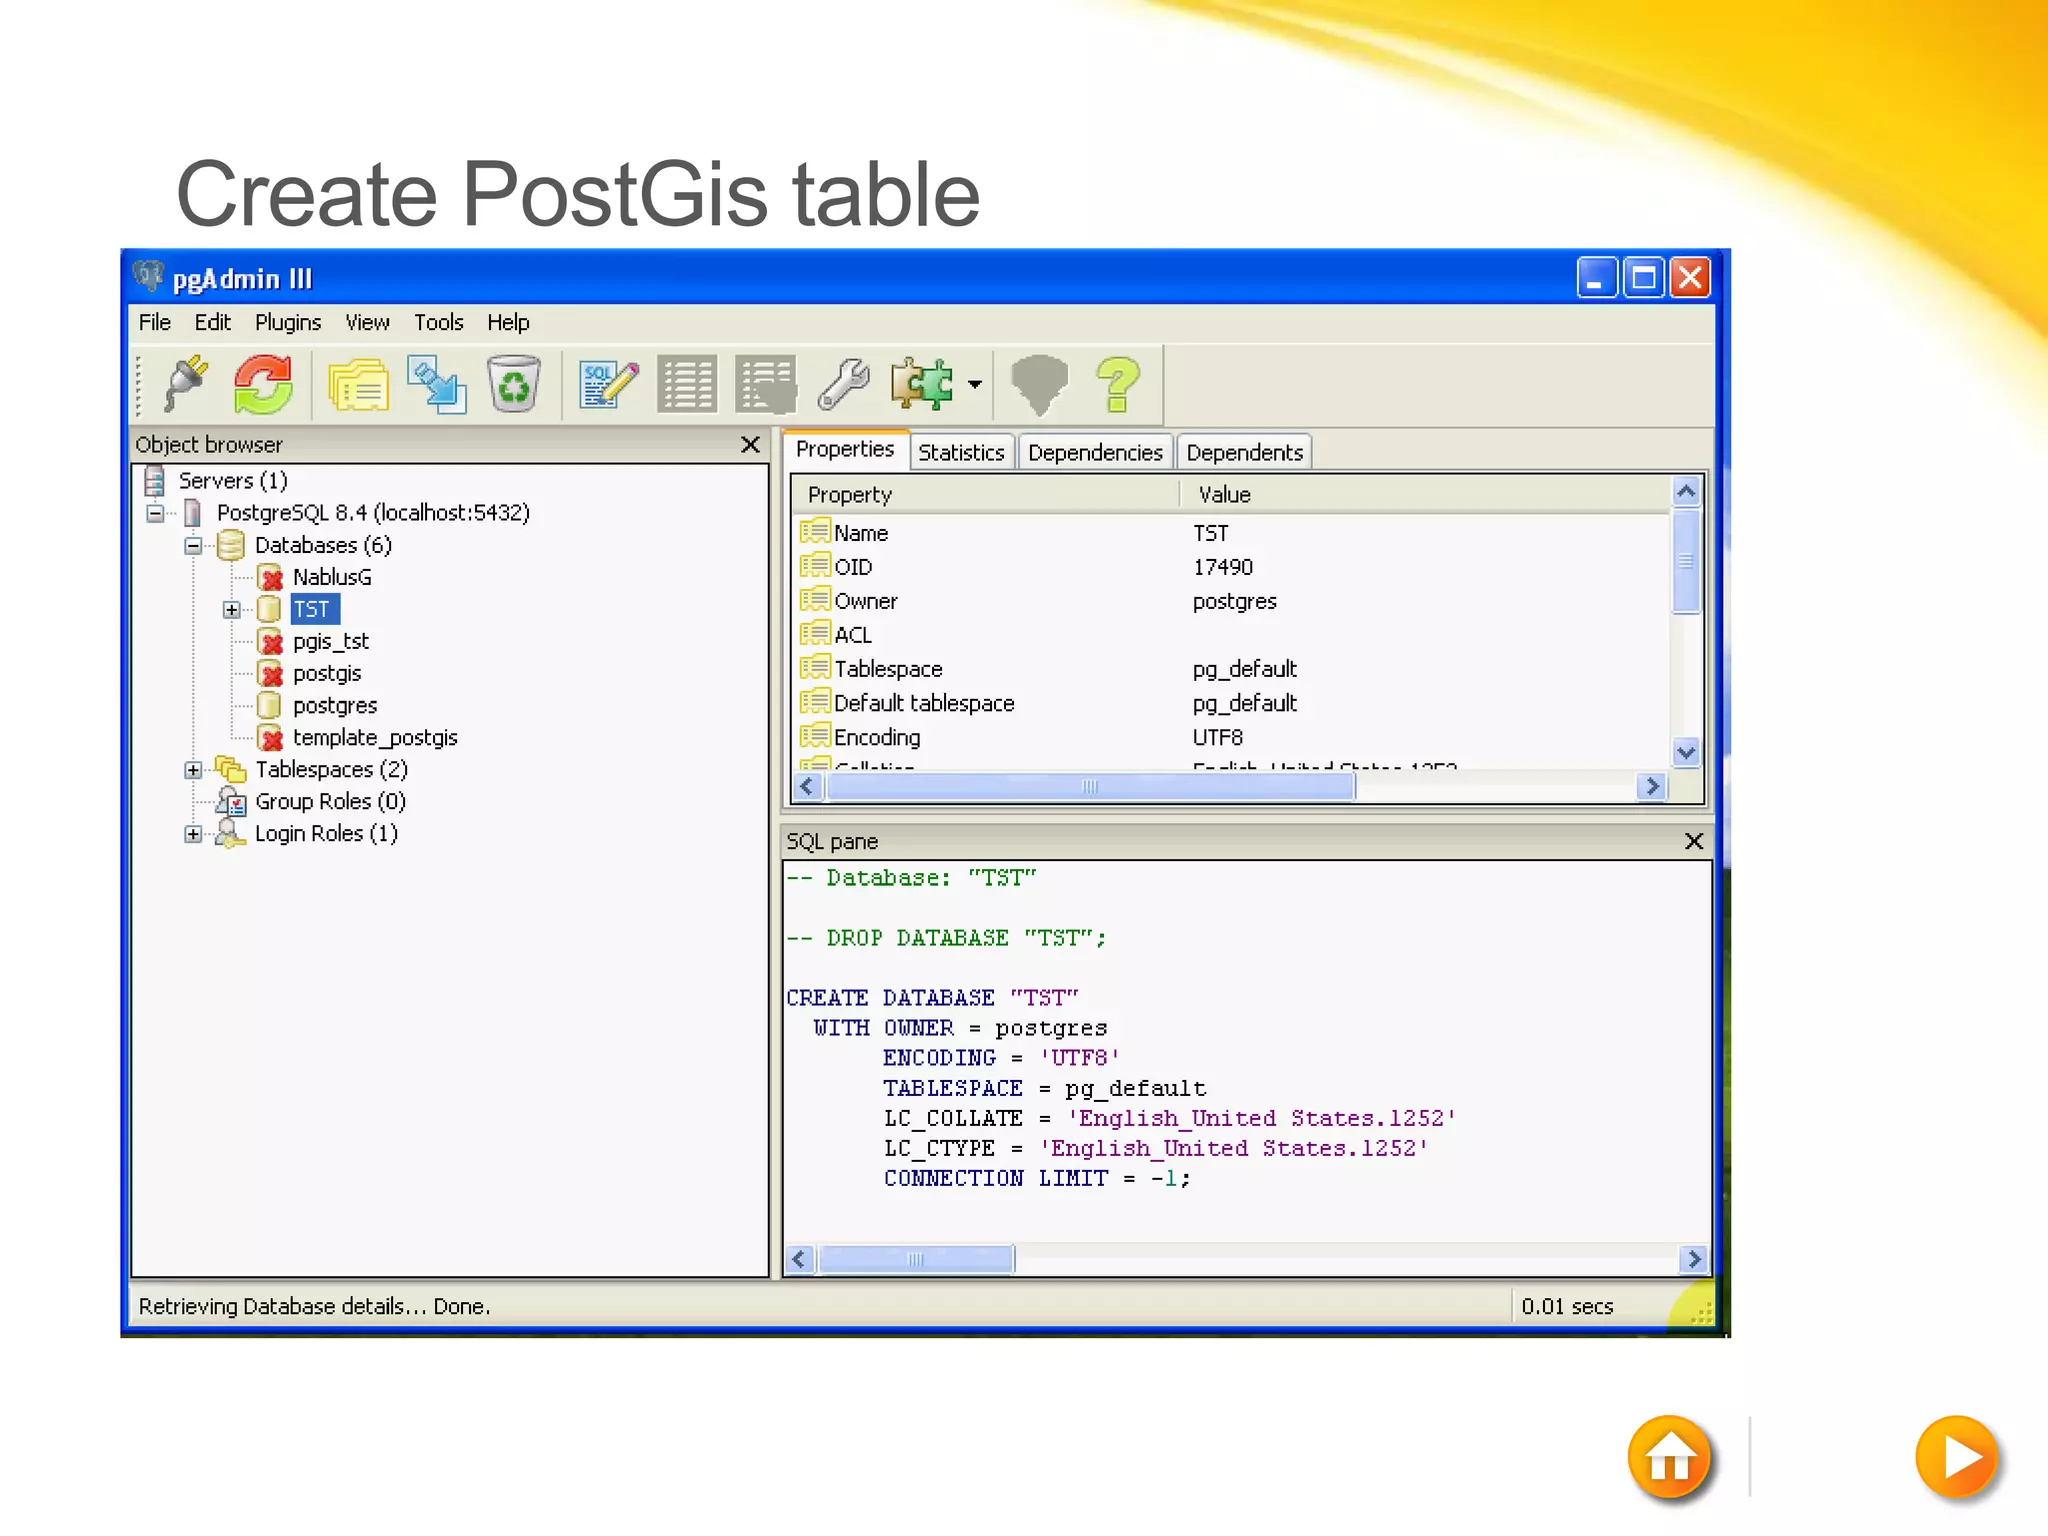Advance to next slide play button
2048x1536 pixels.
(1957, 1458)
